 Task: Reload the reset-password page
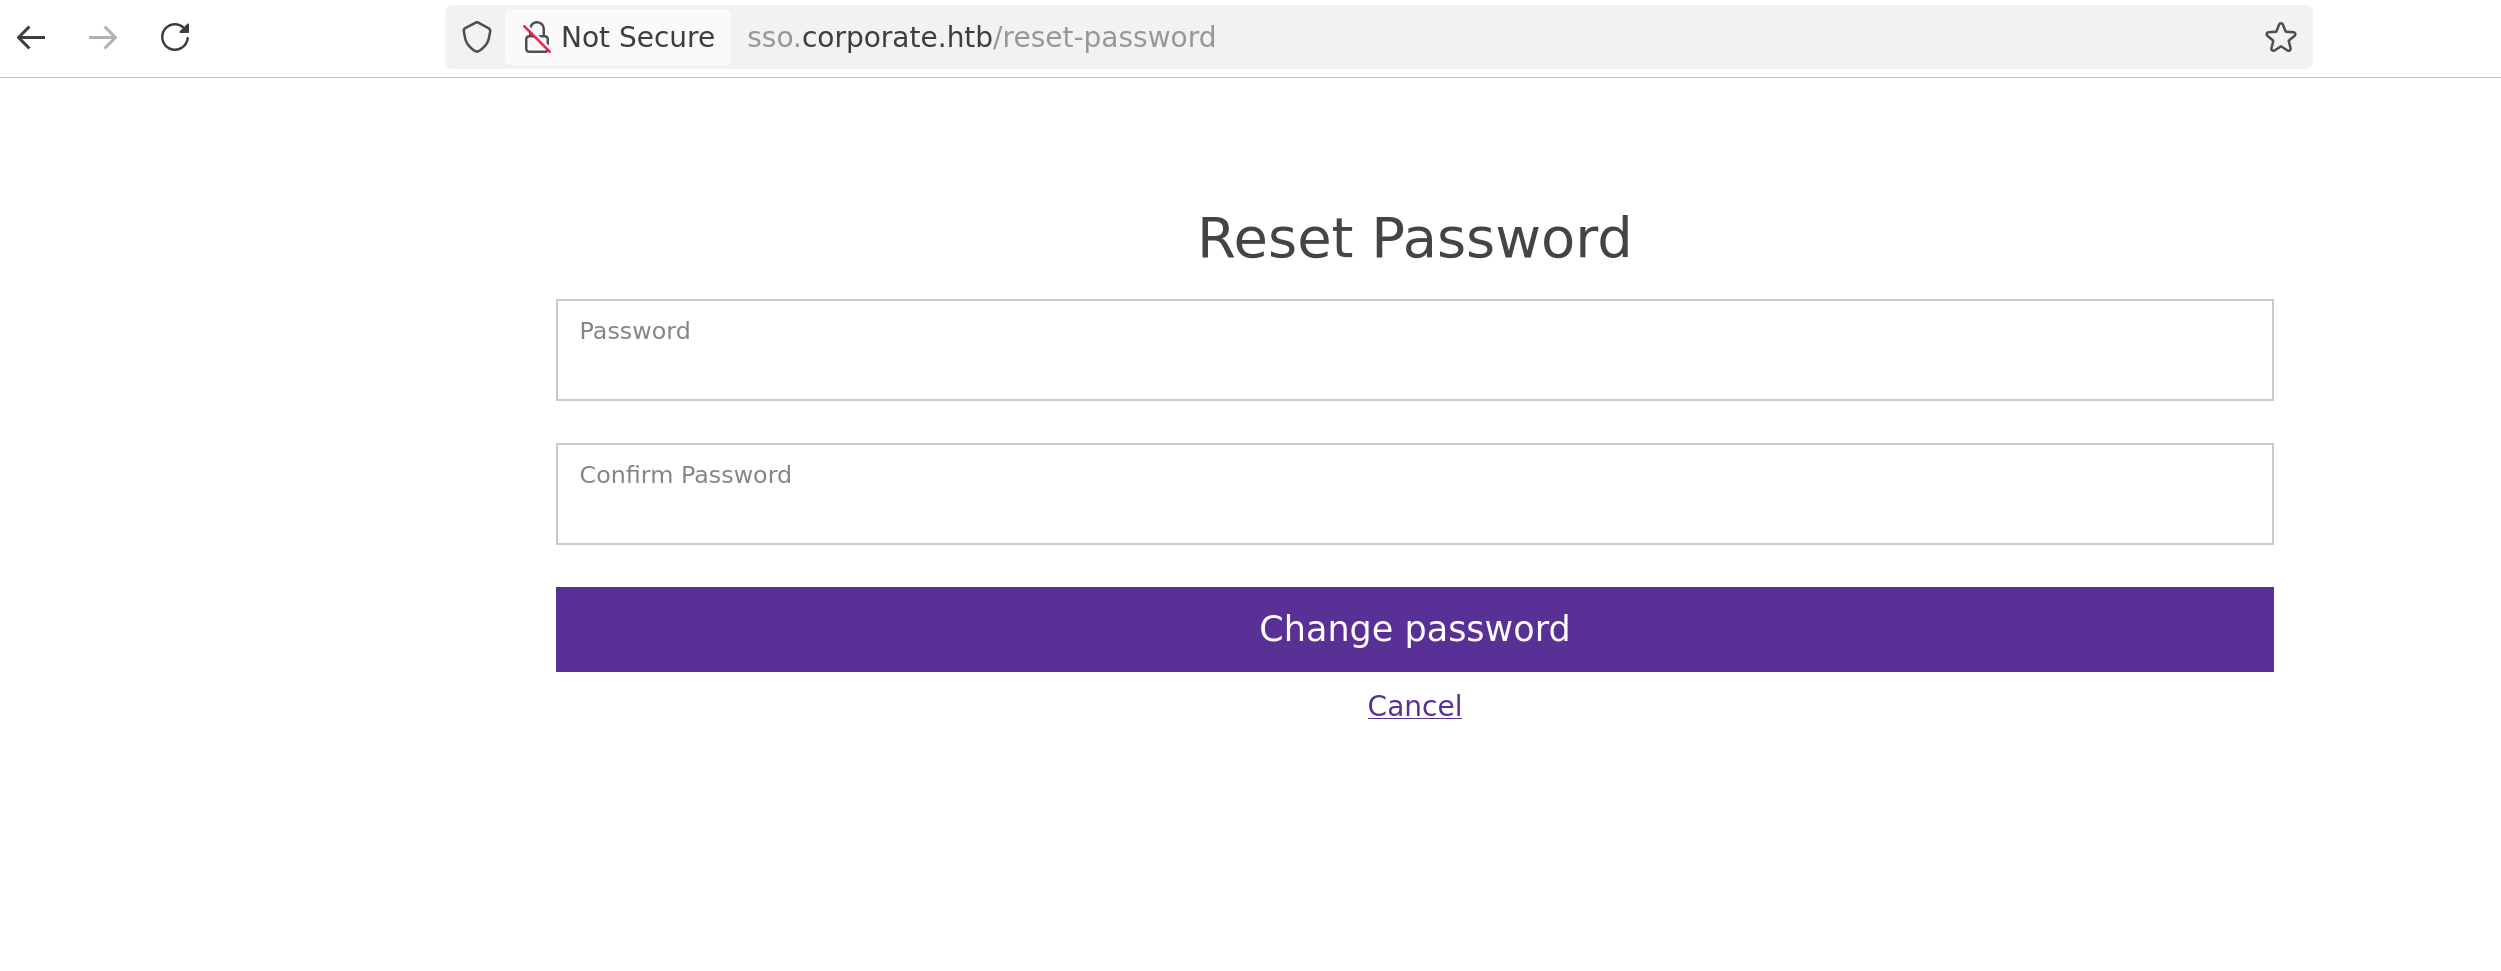pyautogui.click(x=175, y=38)
